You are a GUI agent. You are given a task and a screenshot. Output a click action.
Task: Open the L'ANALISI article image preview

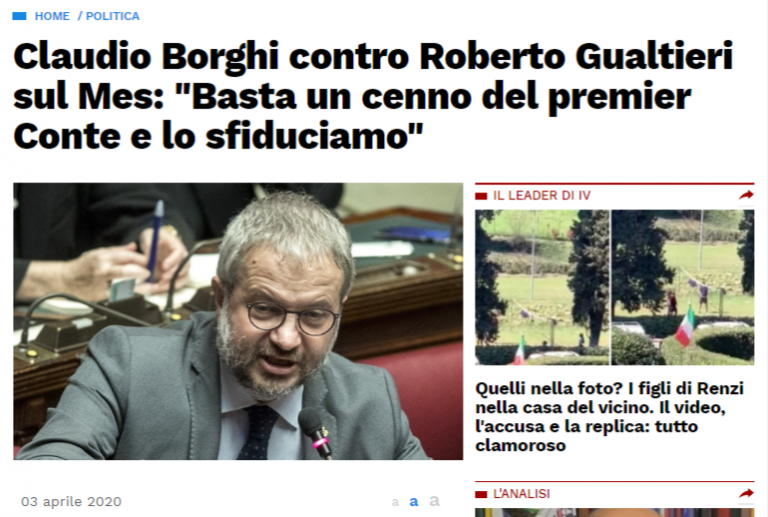[614, 513]
